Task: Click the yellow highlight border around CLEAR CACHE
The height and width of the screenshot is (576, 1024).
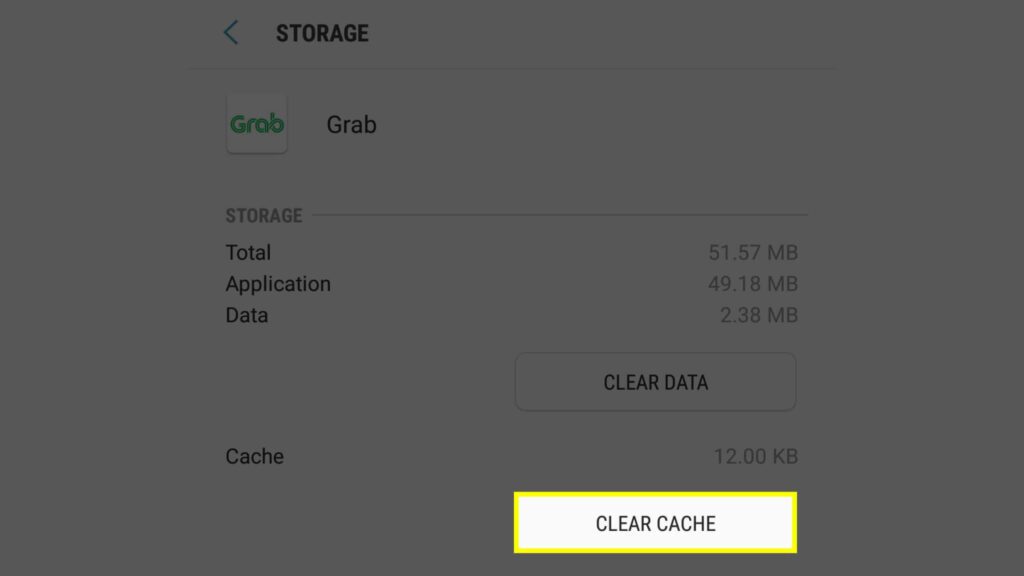Action: click(x=655, y=494)
